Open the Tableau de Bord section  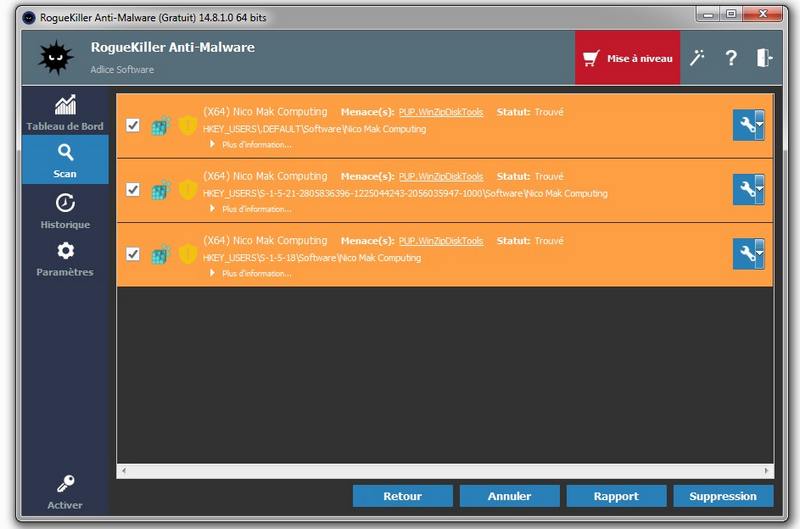[65, 112]
